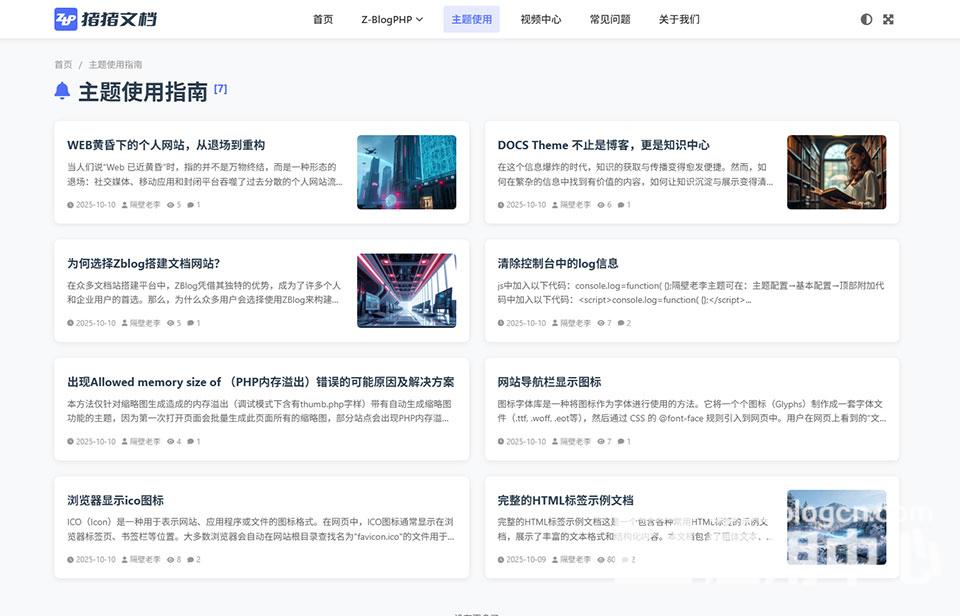
Task: Click the 首页 breadcrumb link
Action: 62,64
